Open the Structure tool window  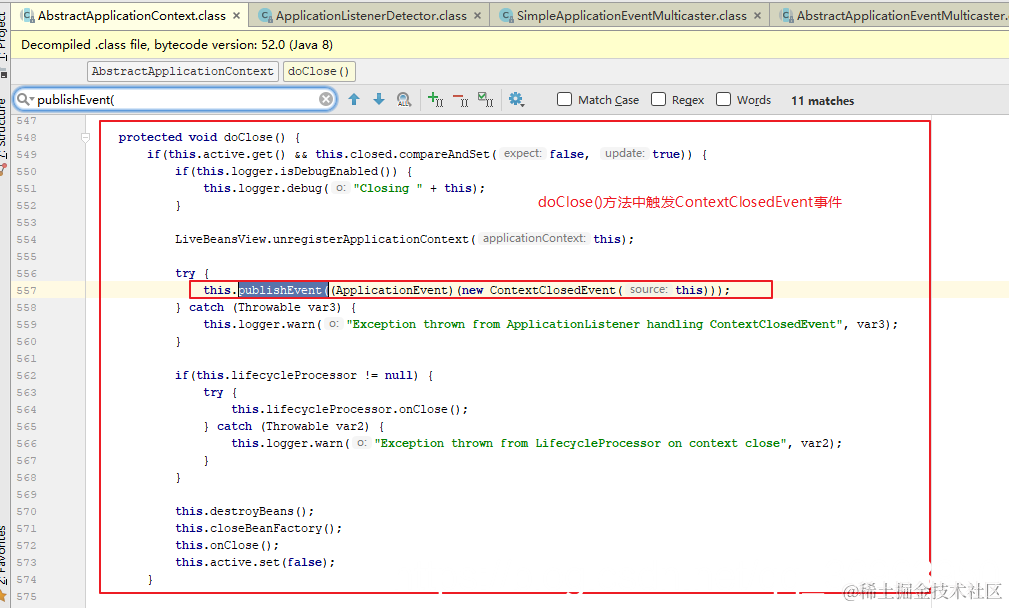pos(4,129)
